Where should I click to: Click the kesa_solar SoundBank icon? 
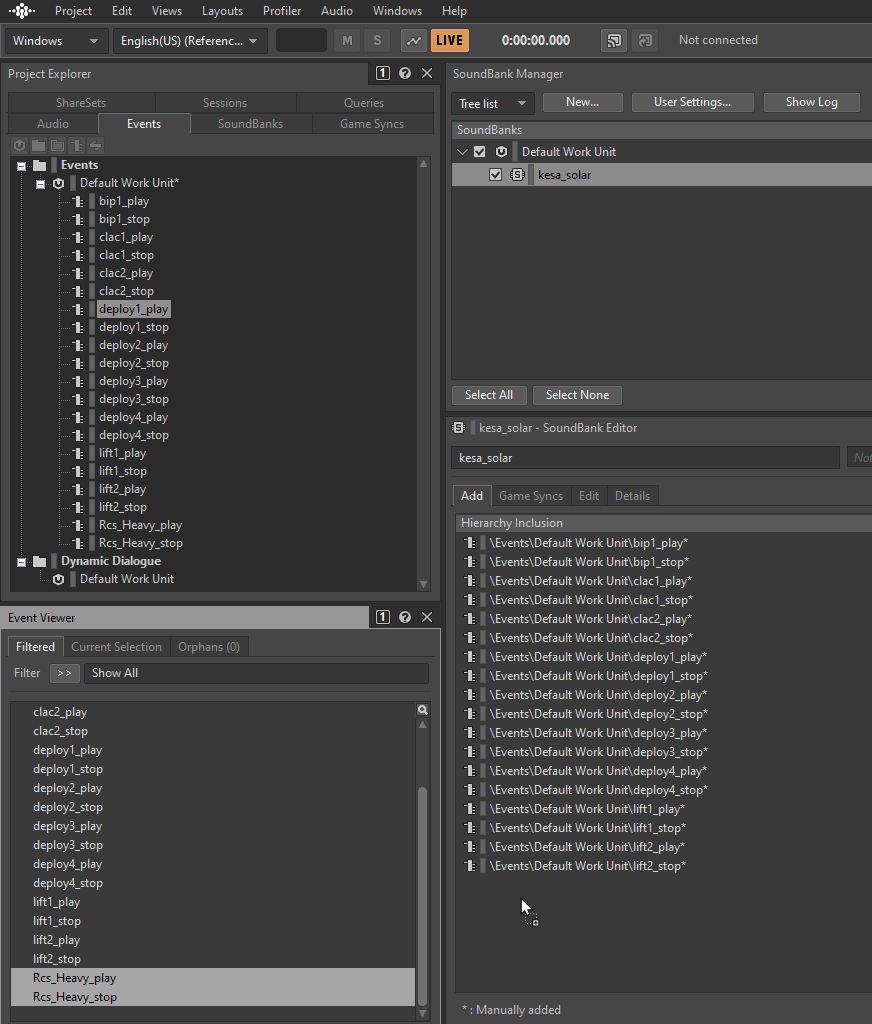coord(517,175)
